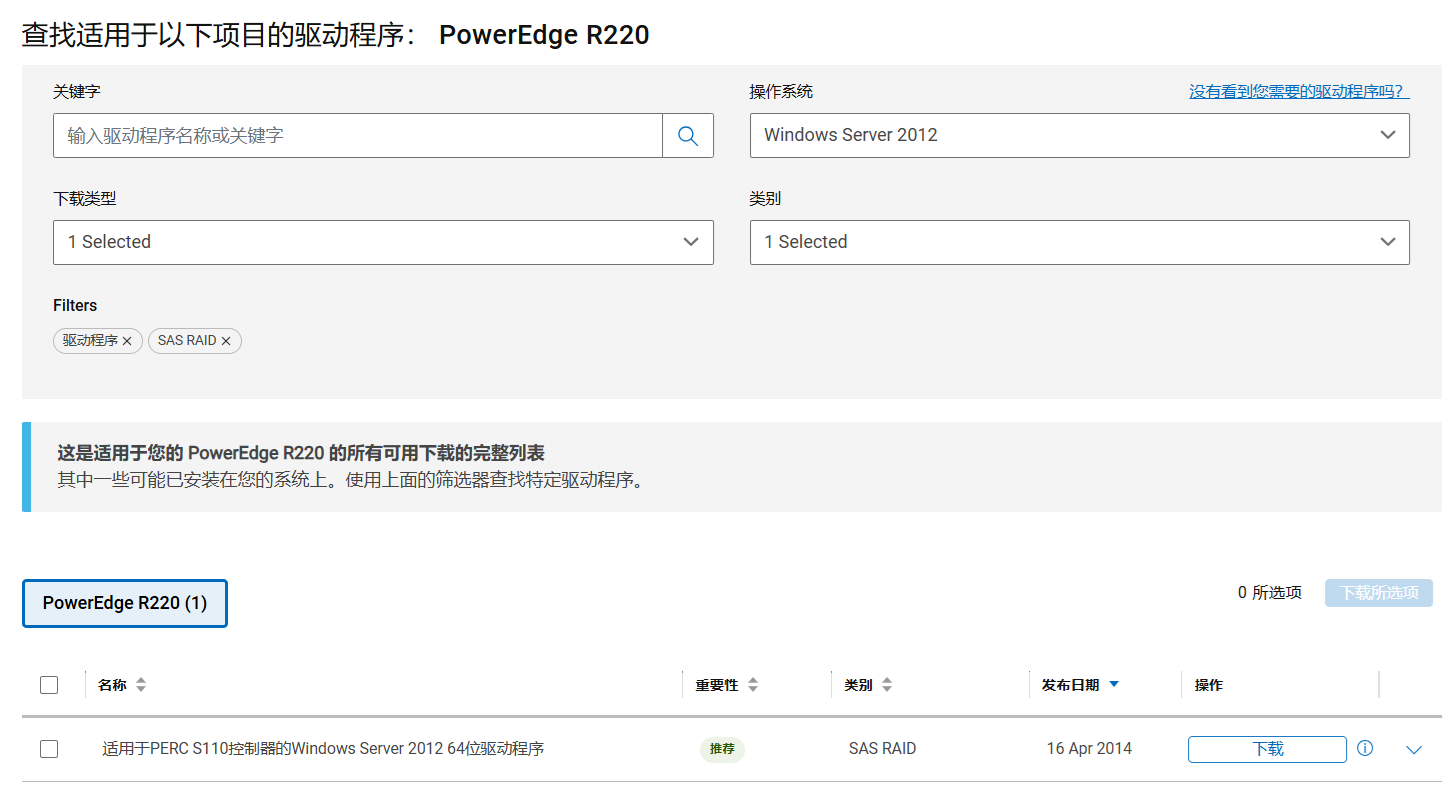
Task: Click the keyword search magnifier icon
Action: point(688,135)
